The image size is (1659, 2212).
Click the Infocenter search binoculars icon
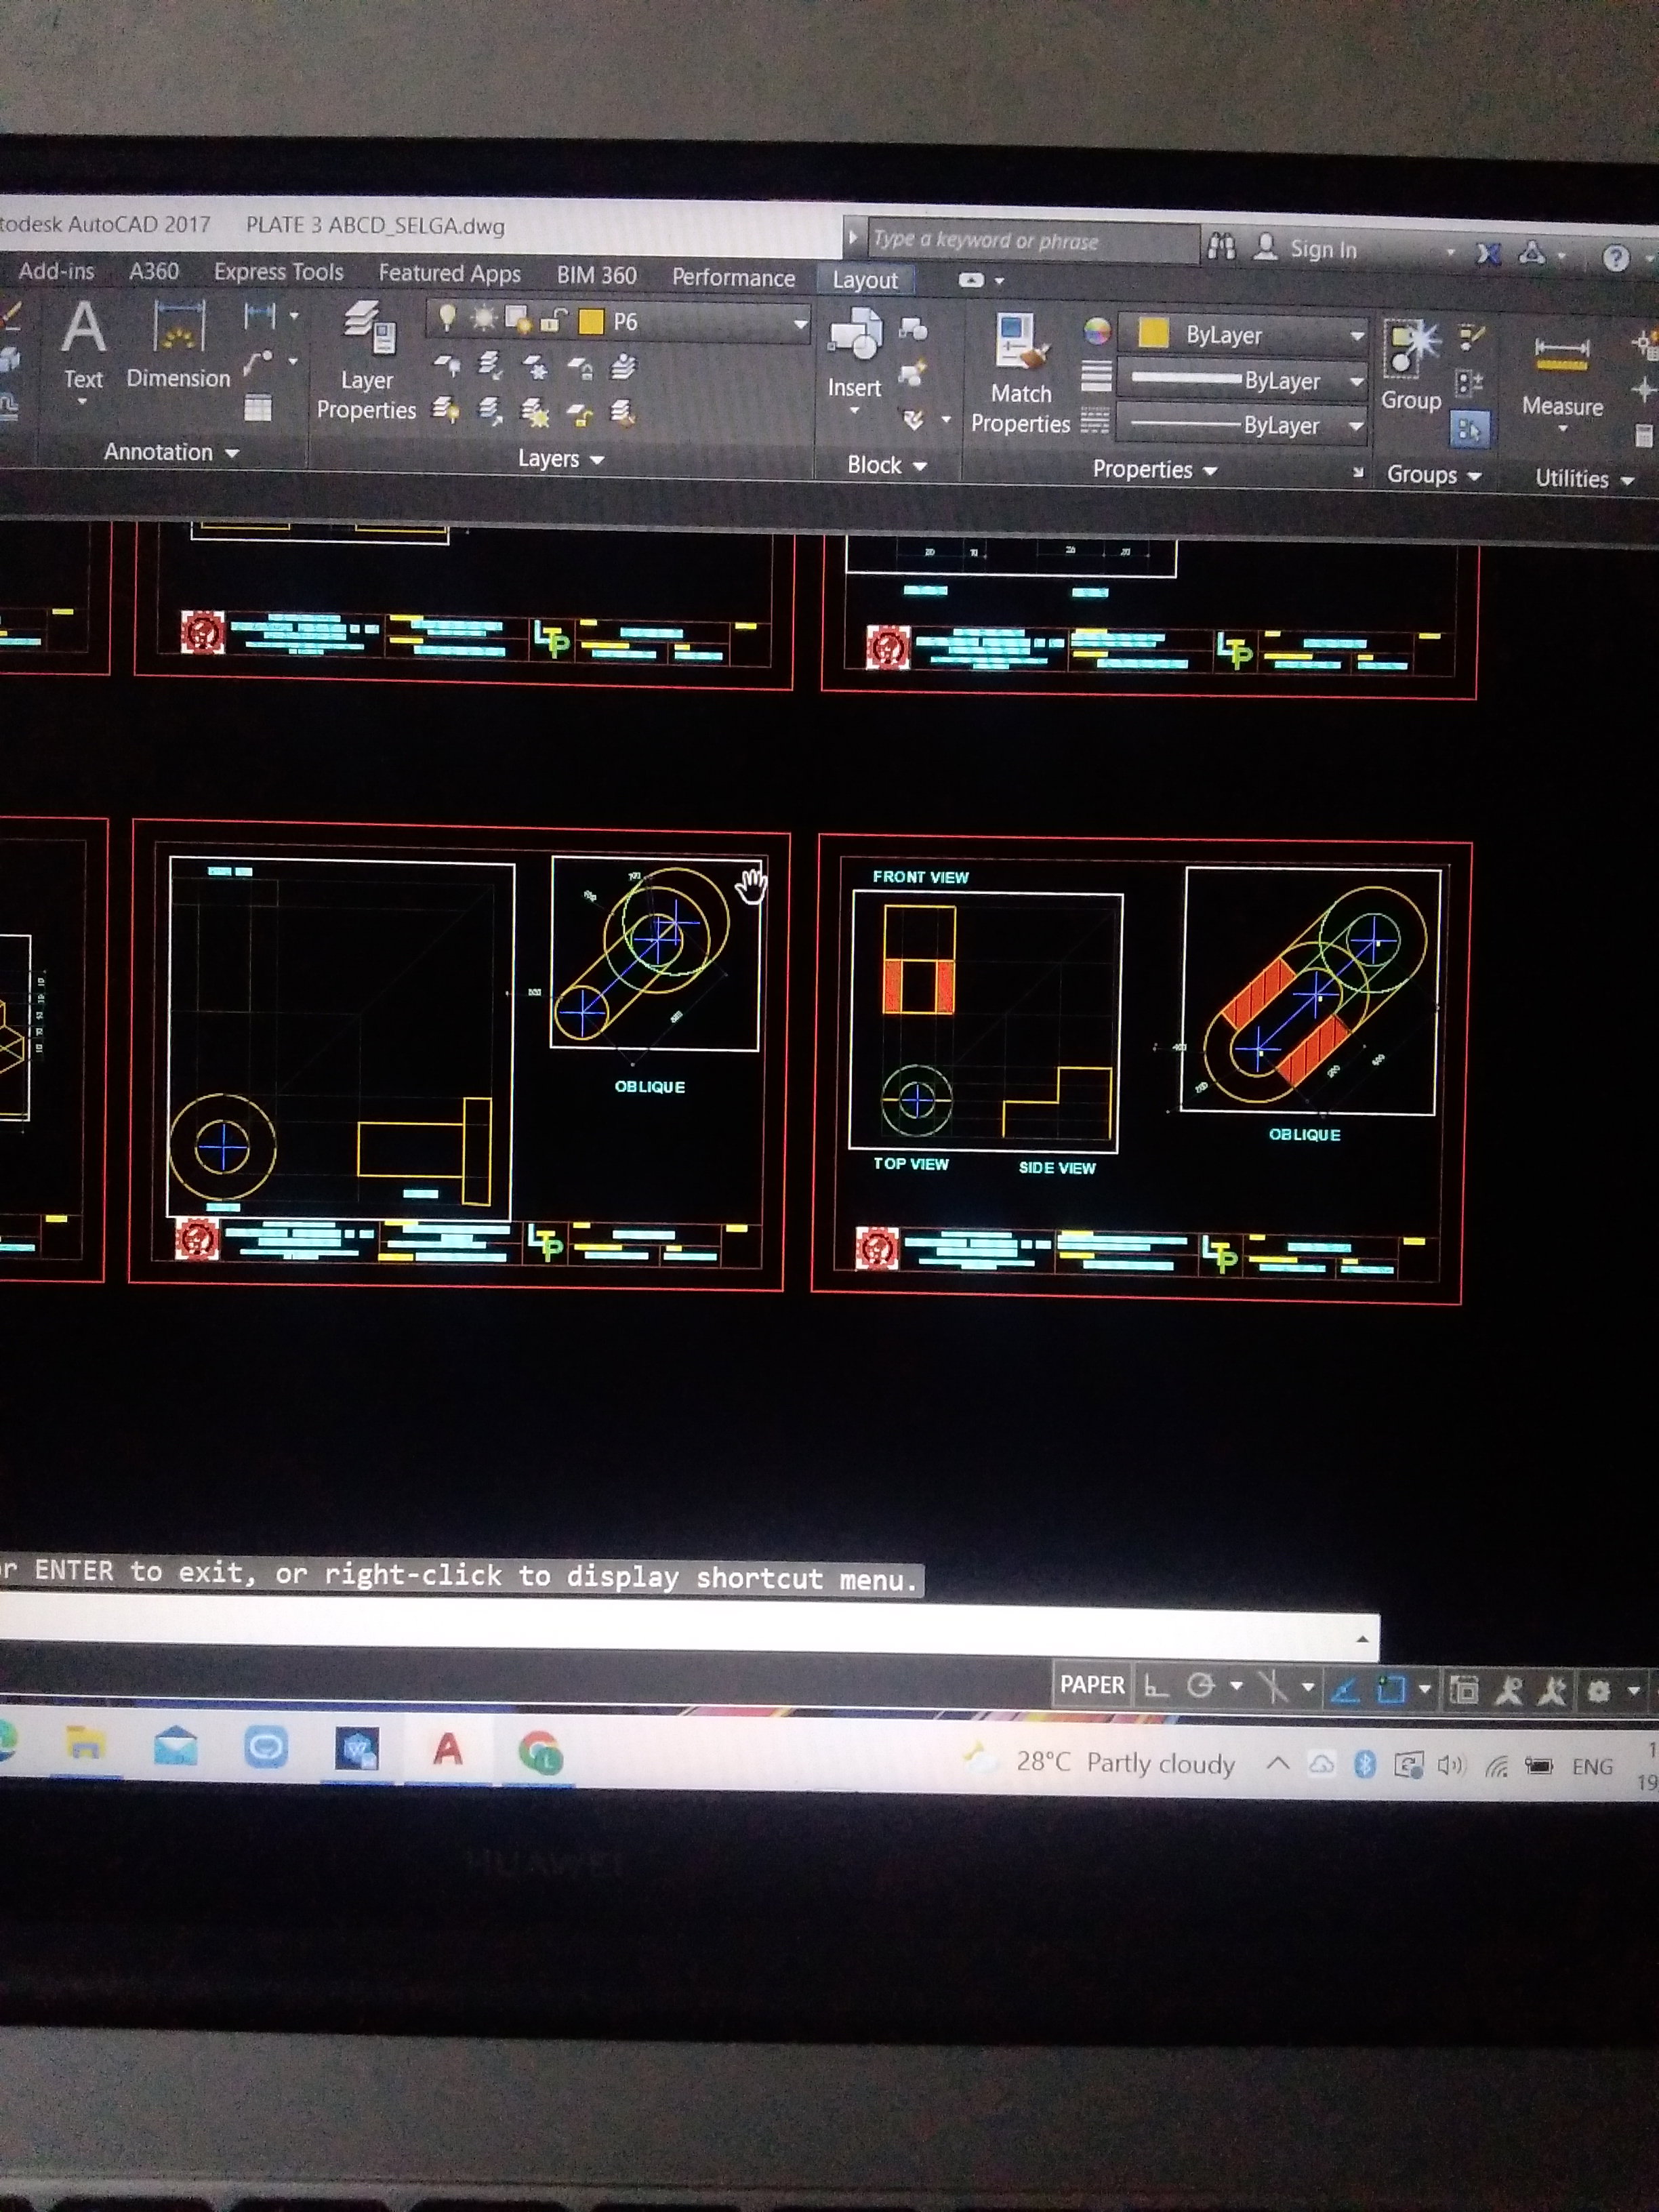click(1221, 246)
